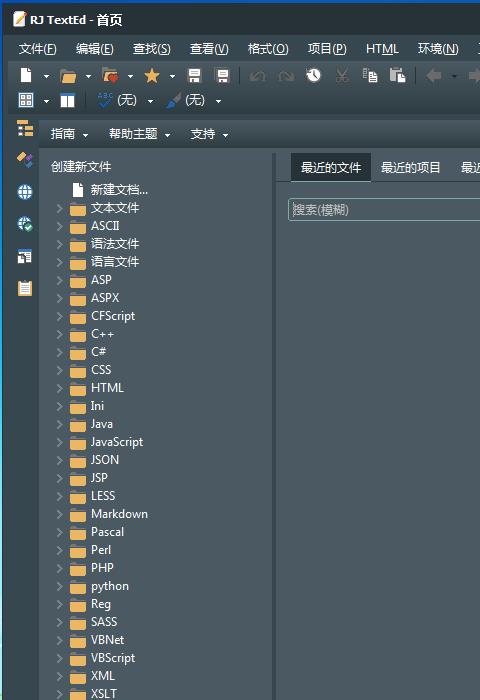The height and width of the screenshot is (700, 480).
Task: Open the pencil tools sidebar icon
Action: pyautogui.click(x=25, y=159)
